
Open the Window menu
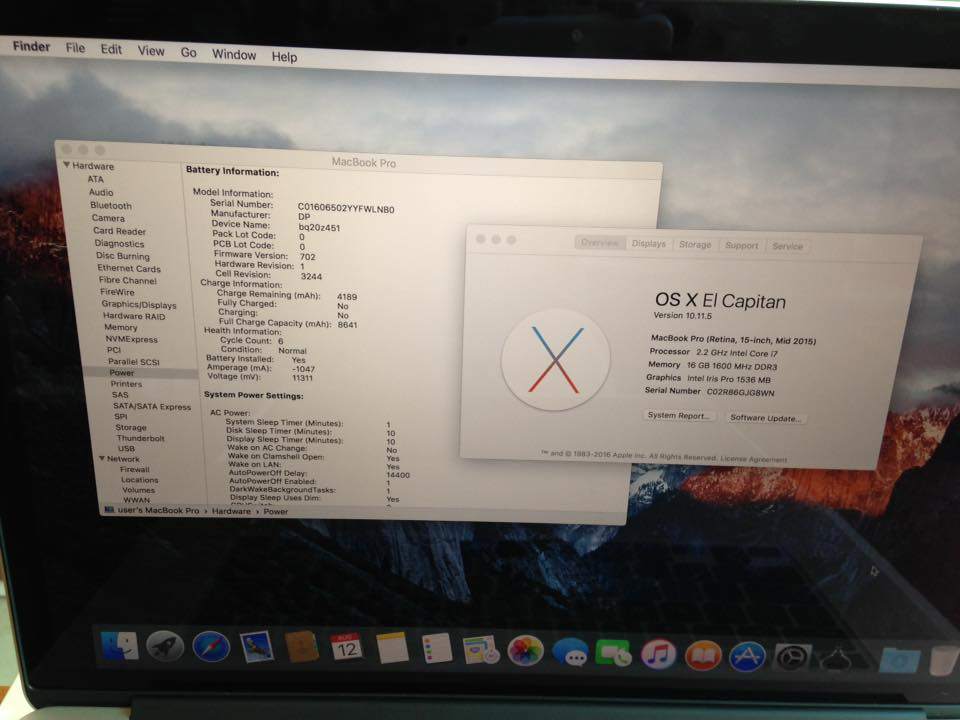[x=234, y=54]
